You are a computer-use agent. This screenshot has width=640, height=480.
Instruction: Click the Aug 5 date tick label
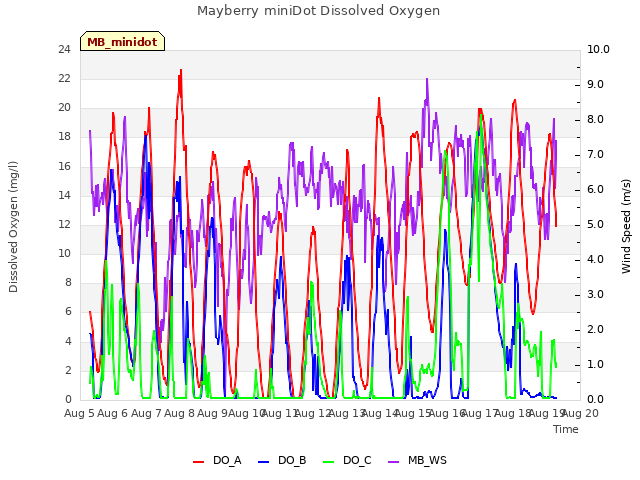pos(79,413)
